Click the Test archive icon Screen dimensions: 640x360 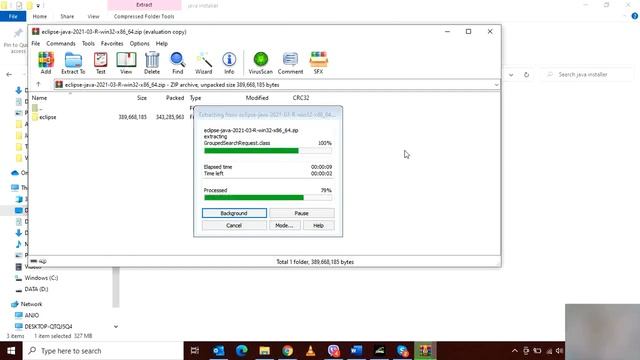(x=100, y=63)
